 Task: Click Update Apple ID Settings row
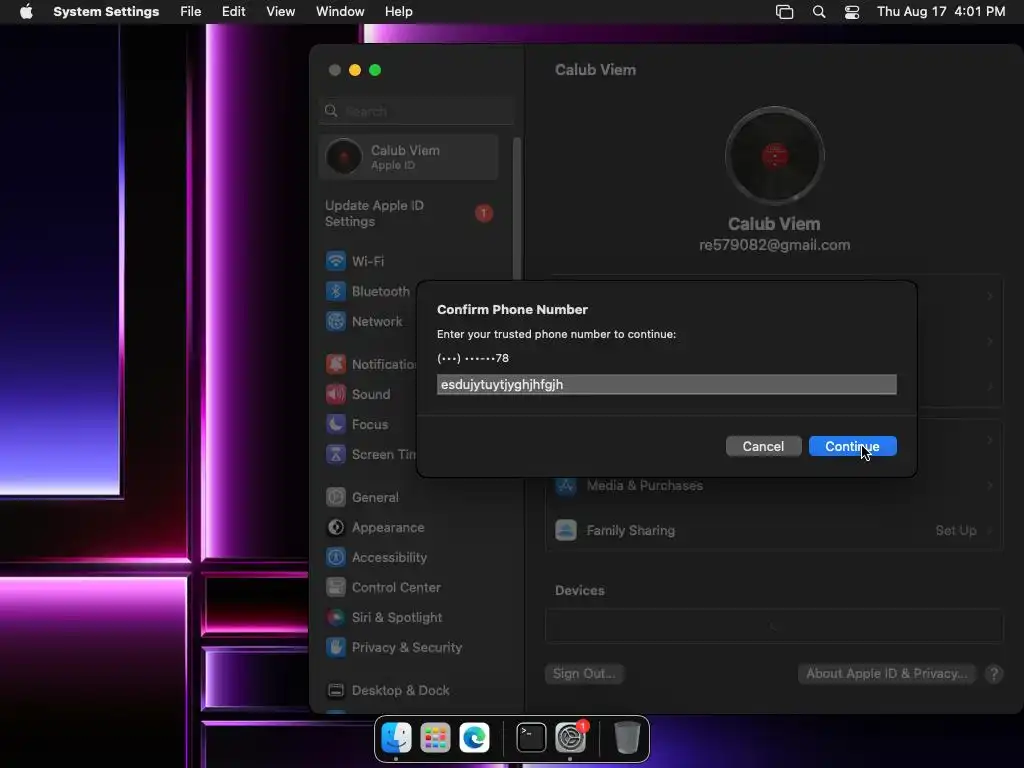click(x=408, y=213)
